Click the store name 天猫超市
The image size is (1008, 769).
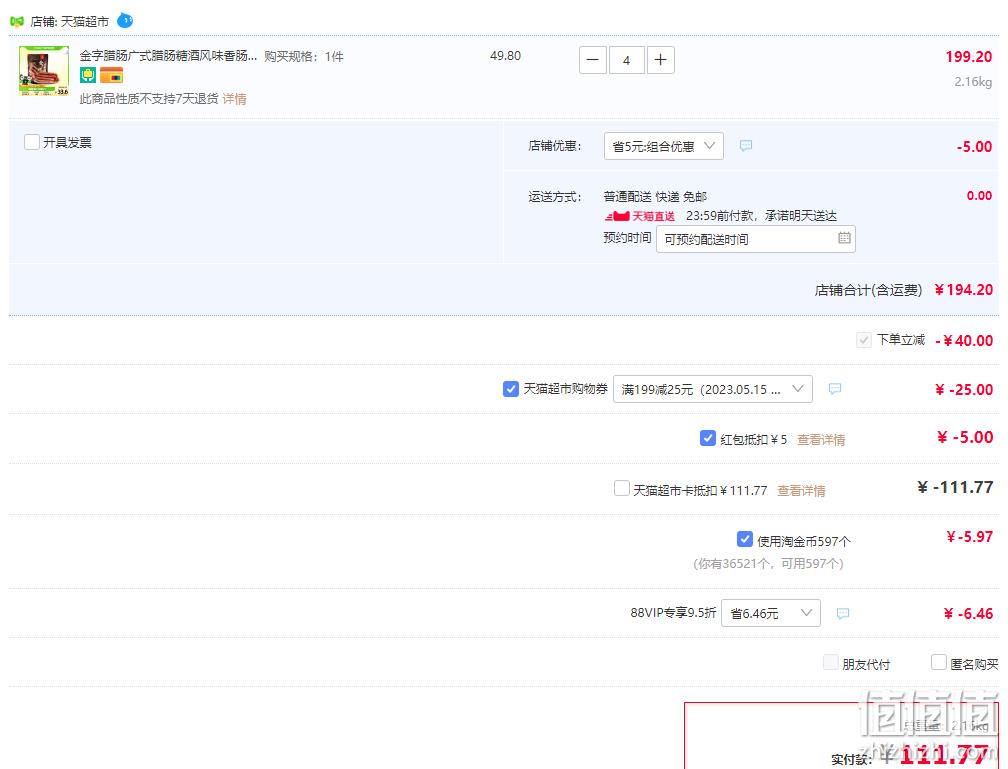pos(85,22)
